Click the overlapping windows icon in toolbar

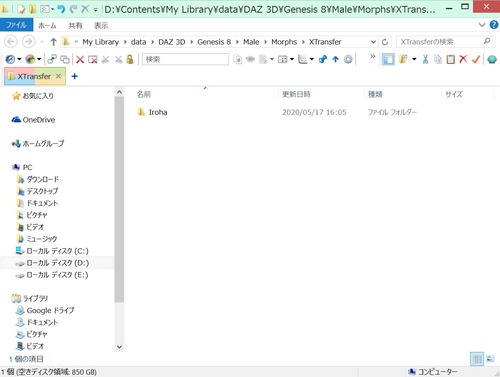65,59
